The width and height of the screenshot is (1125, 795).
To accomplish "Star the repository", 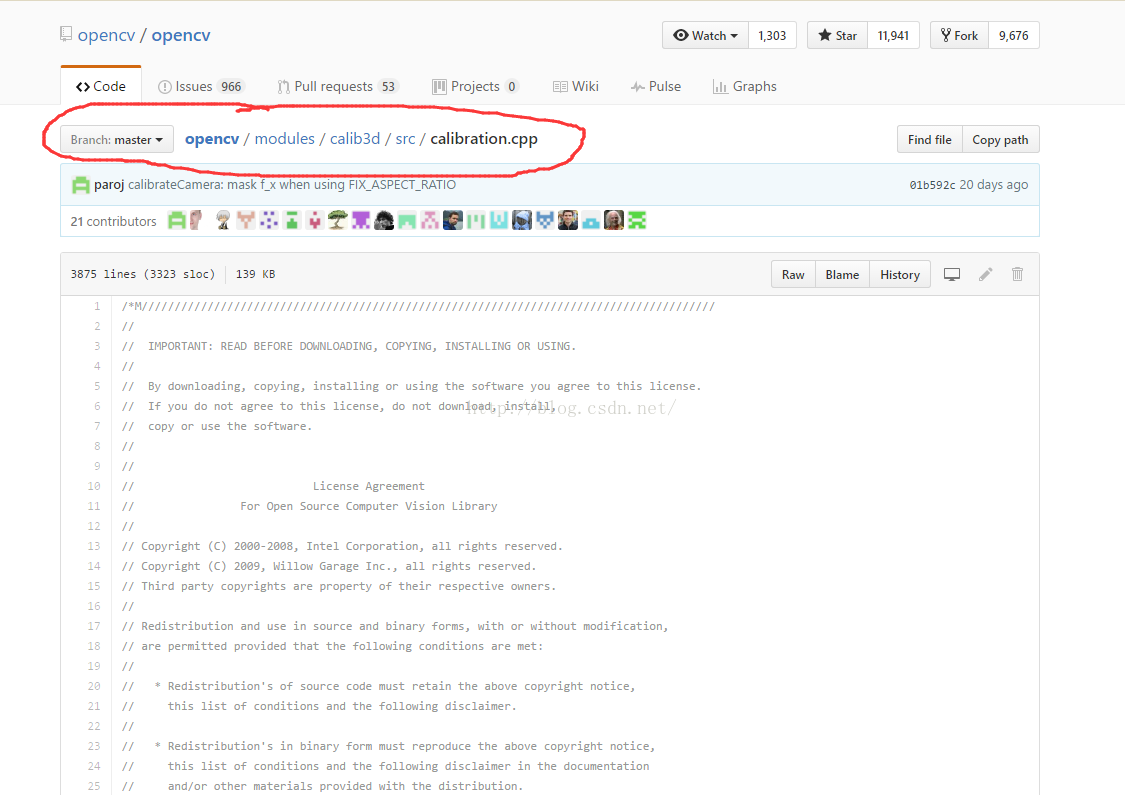I will (x=837, y=35).
